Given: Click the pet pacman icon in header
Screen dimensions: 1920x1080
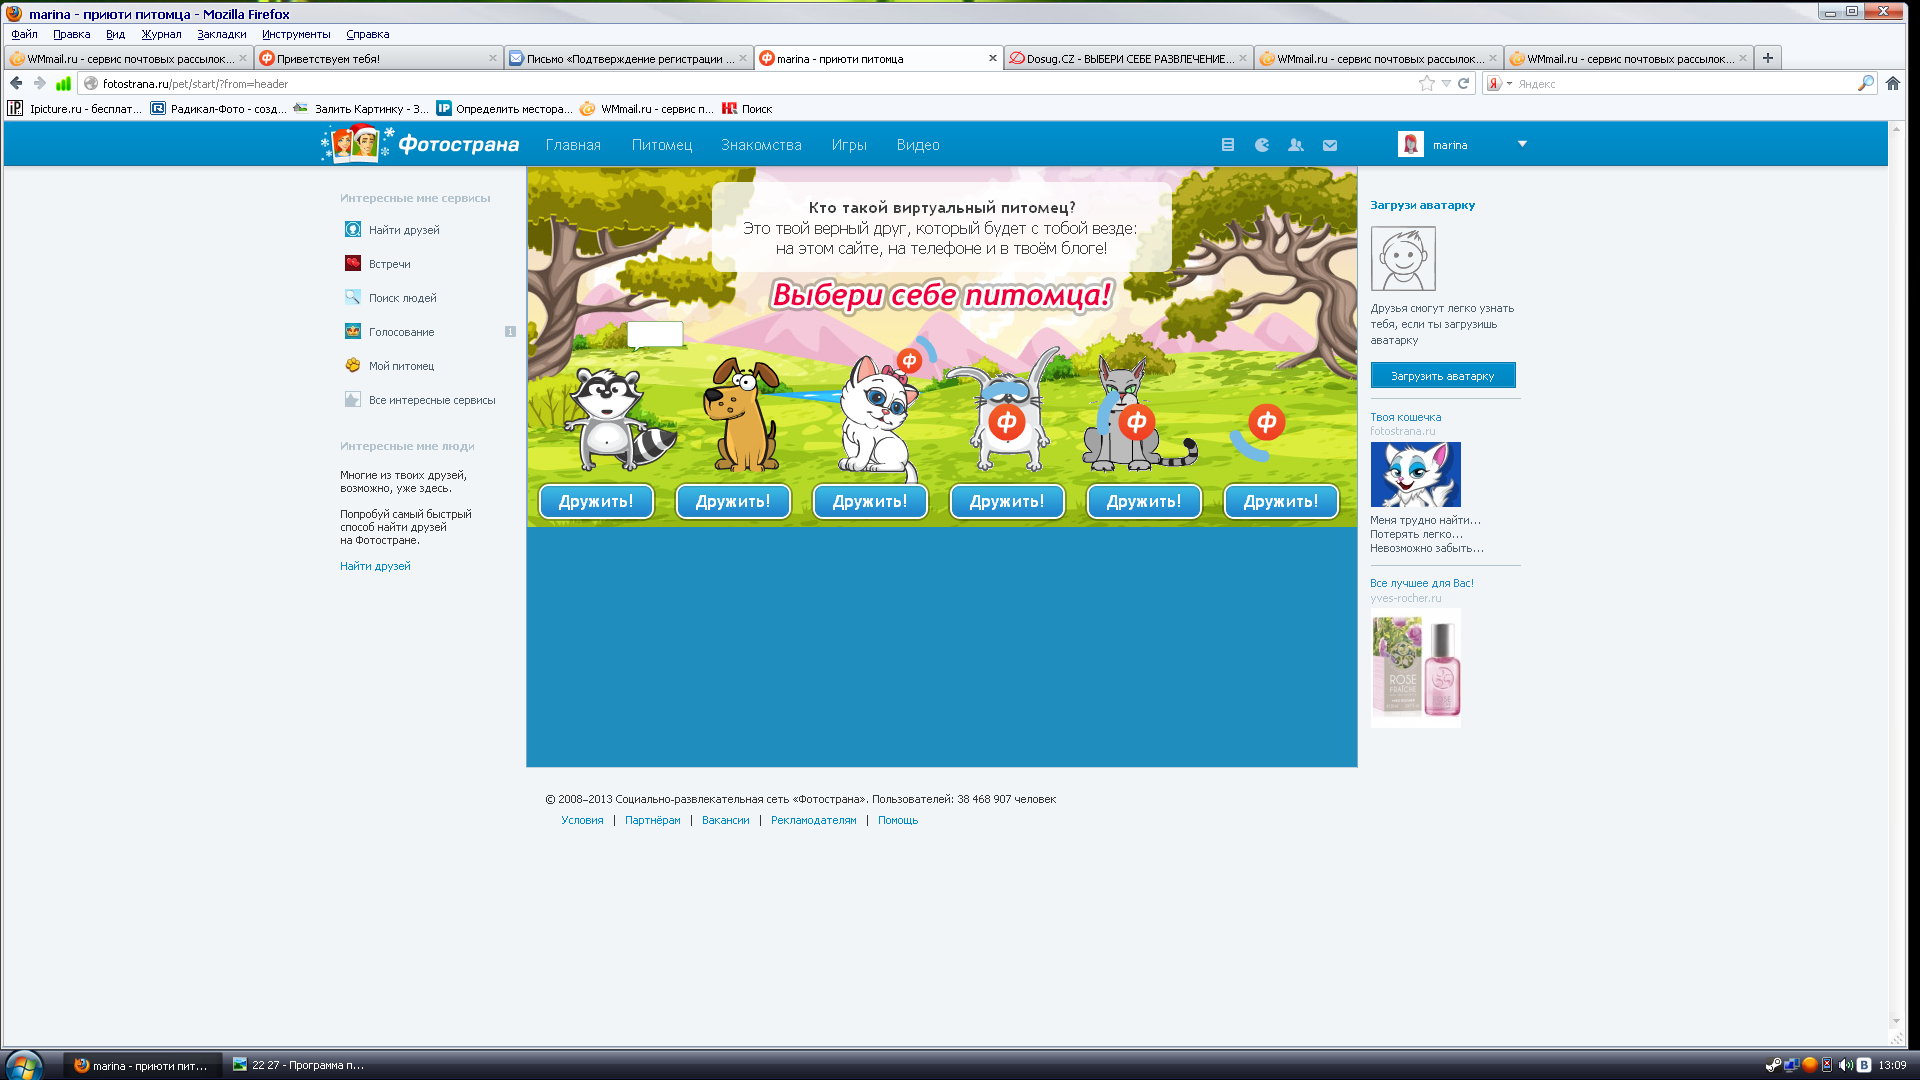Looking at the screenshot, I should coord(1262,145).
